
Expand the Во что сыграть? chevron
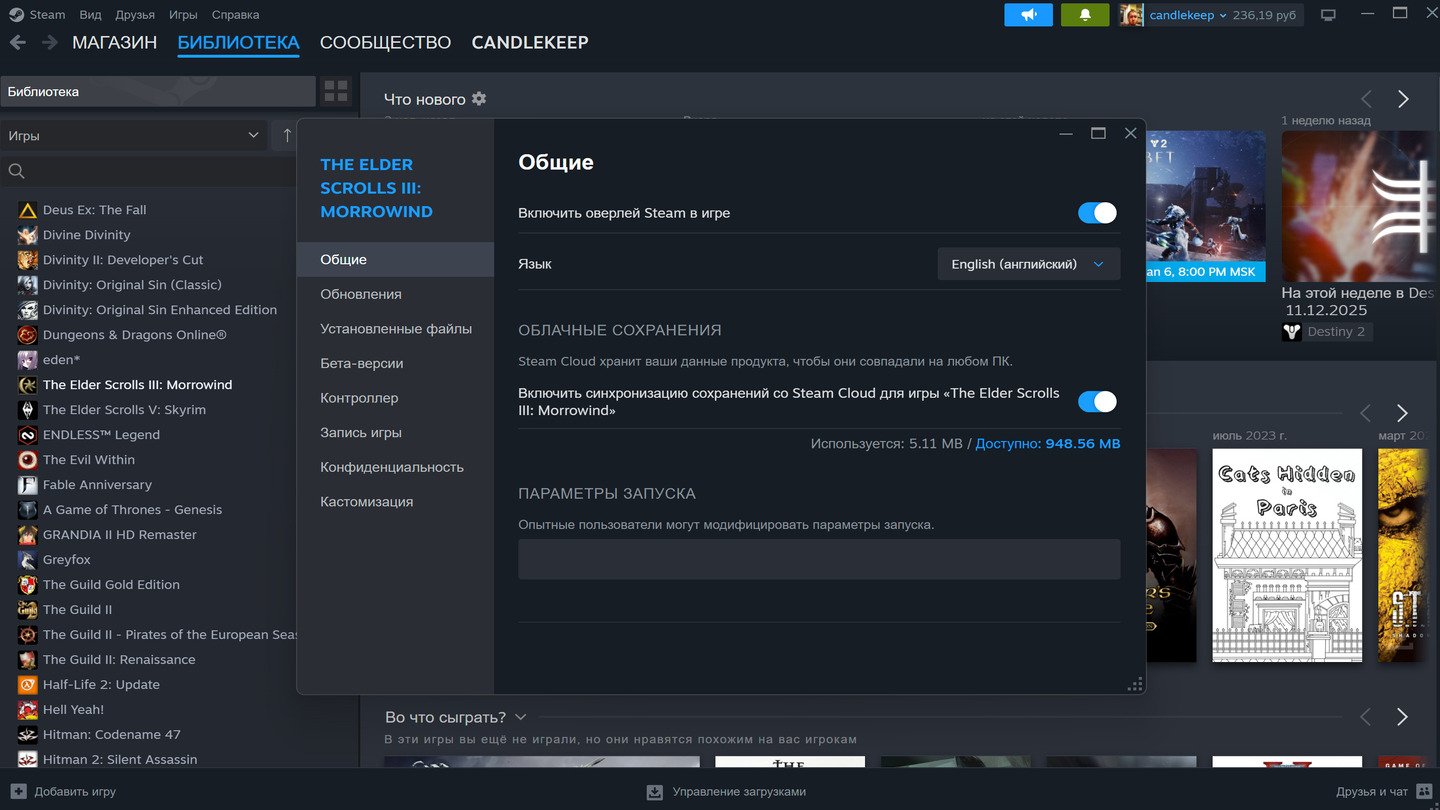pos(520,717)
